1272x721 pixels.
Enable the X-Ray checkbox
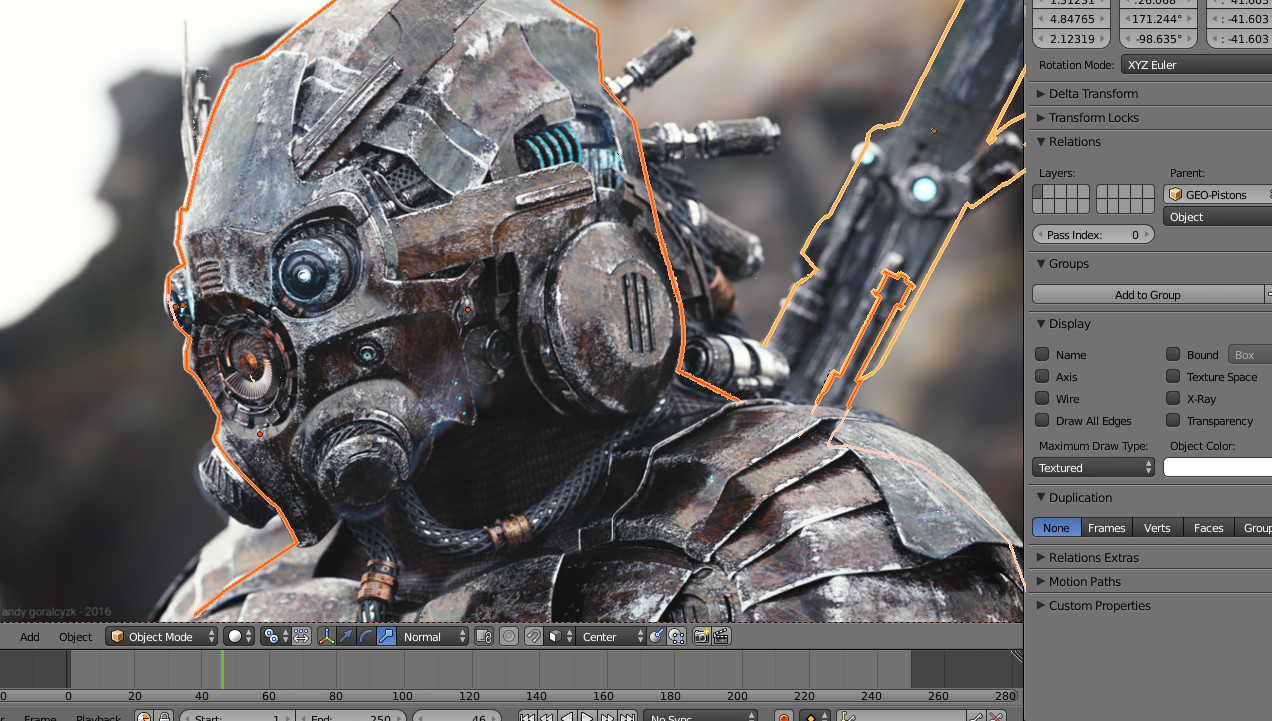pyautogui.click(x=1173, y=398)
